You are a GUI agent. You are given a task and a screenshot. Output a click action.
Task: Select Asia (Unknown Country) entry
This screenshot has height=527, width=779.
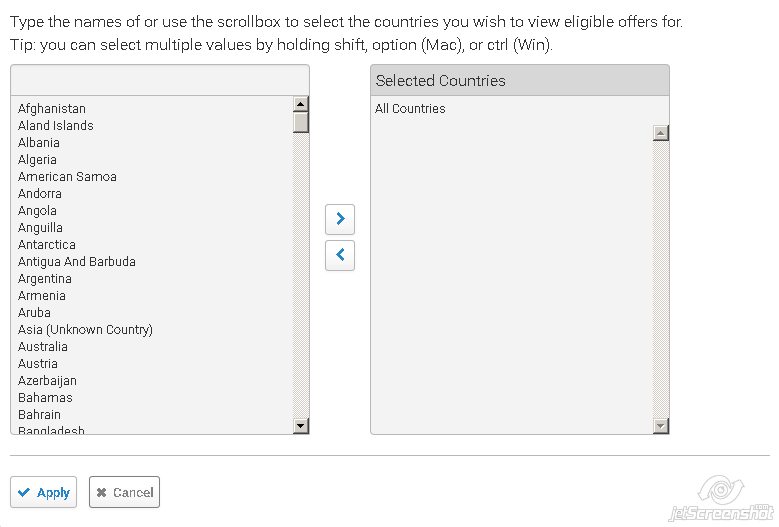click(85, 330)
